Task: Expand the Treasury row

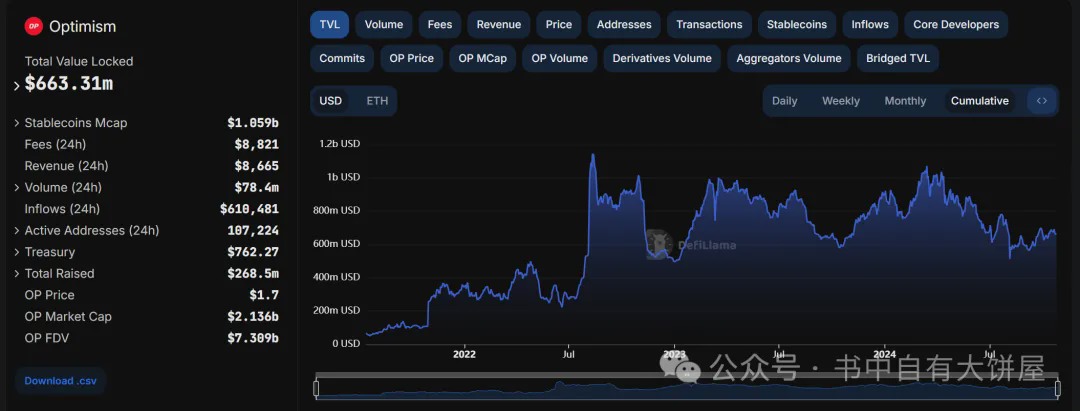Action: (x=17, y=252)
